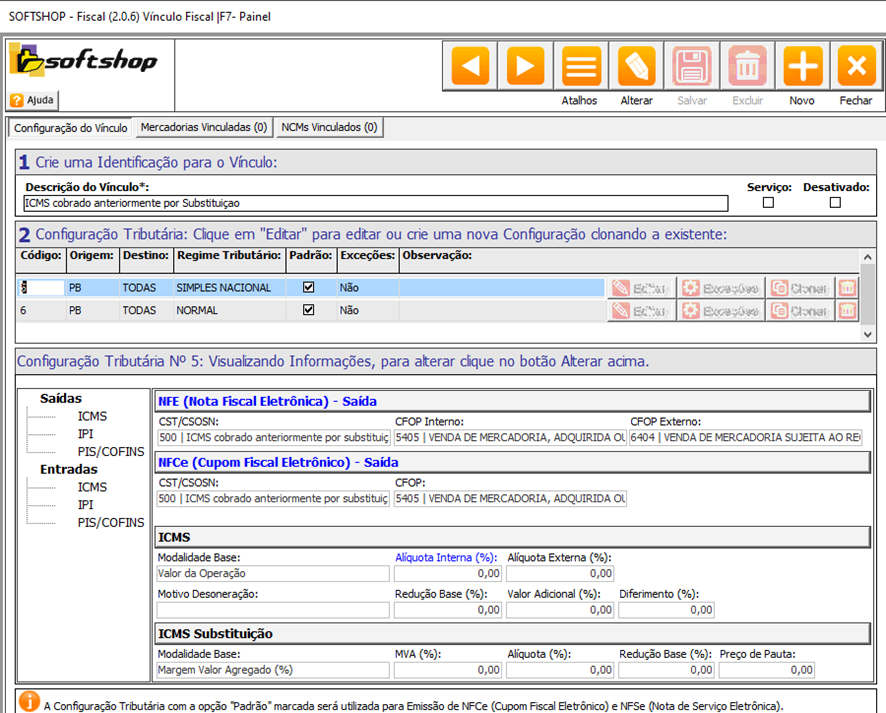
Task: Toggle Padrão checkbox for SIMPLES NACIONAL row
Action: pyautogui.click(x=309, y=287)
